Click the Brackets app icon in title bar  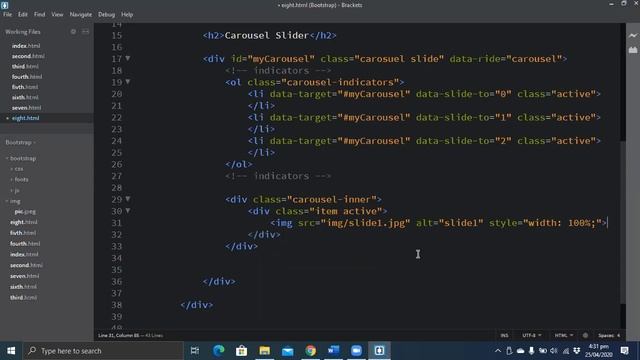[5, 5]
